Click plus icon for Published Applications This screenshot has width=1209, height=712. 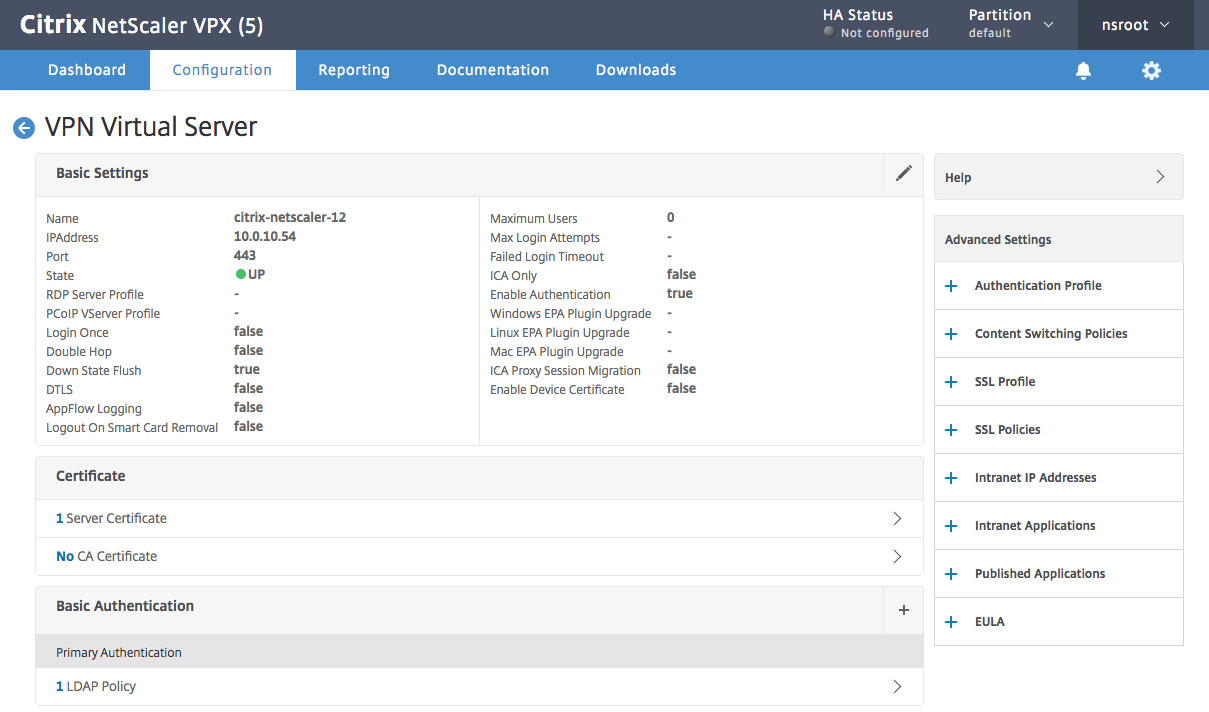pyautogui.click(x=951, y=574)
